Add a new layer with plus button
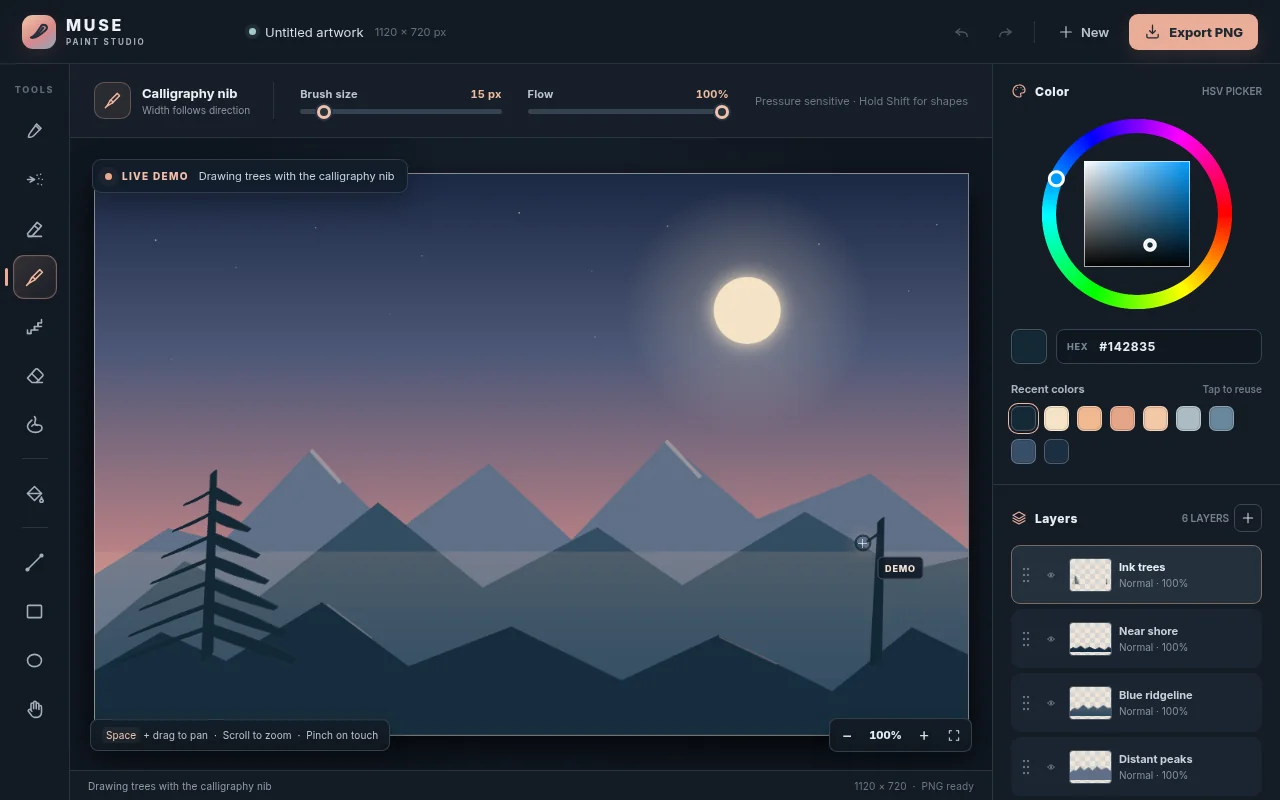Screen dimensions: 1280x800 1248,518
